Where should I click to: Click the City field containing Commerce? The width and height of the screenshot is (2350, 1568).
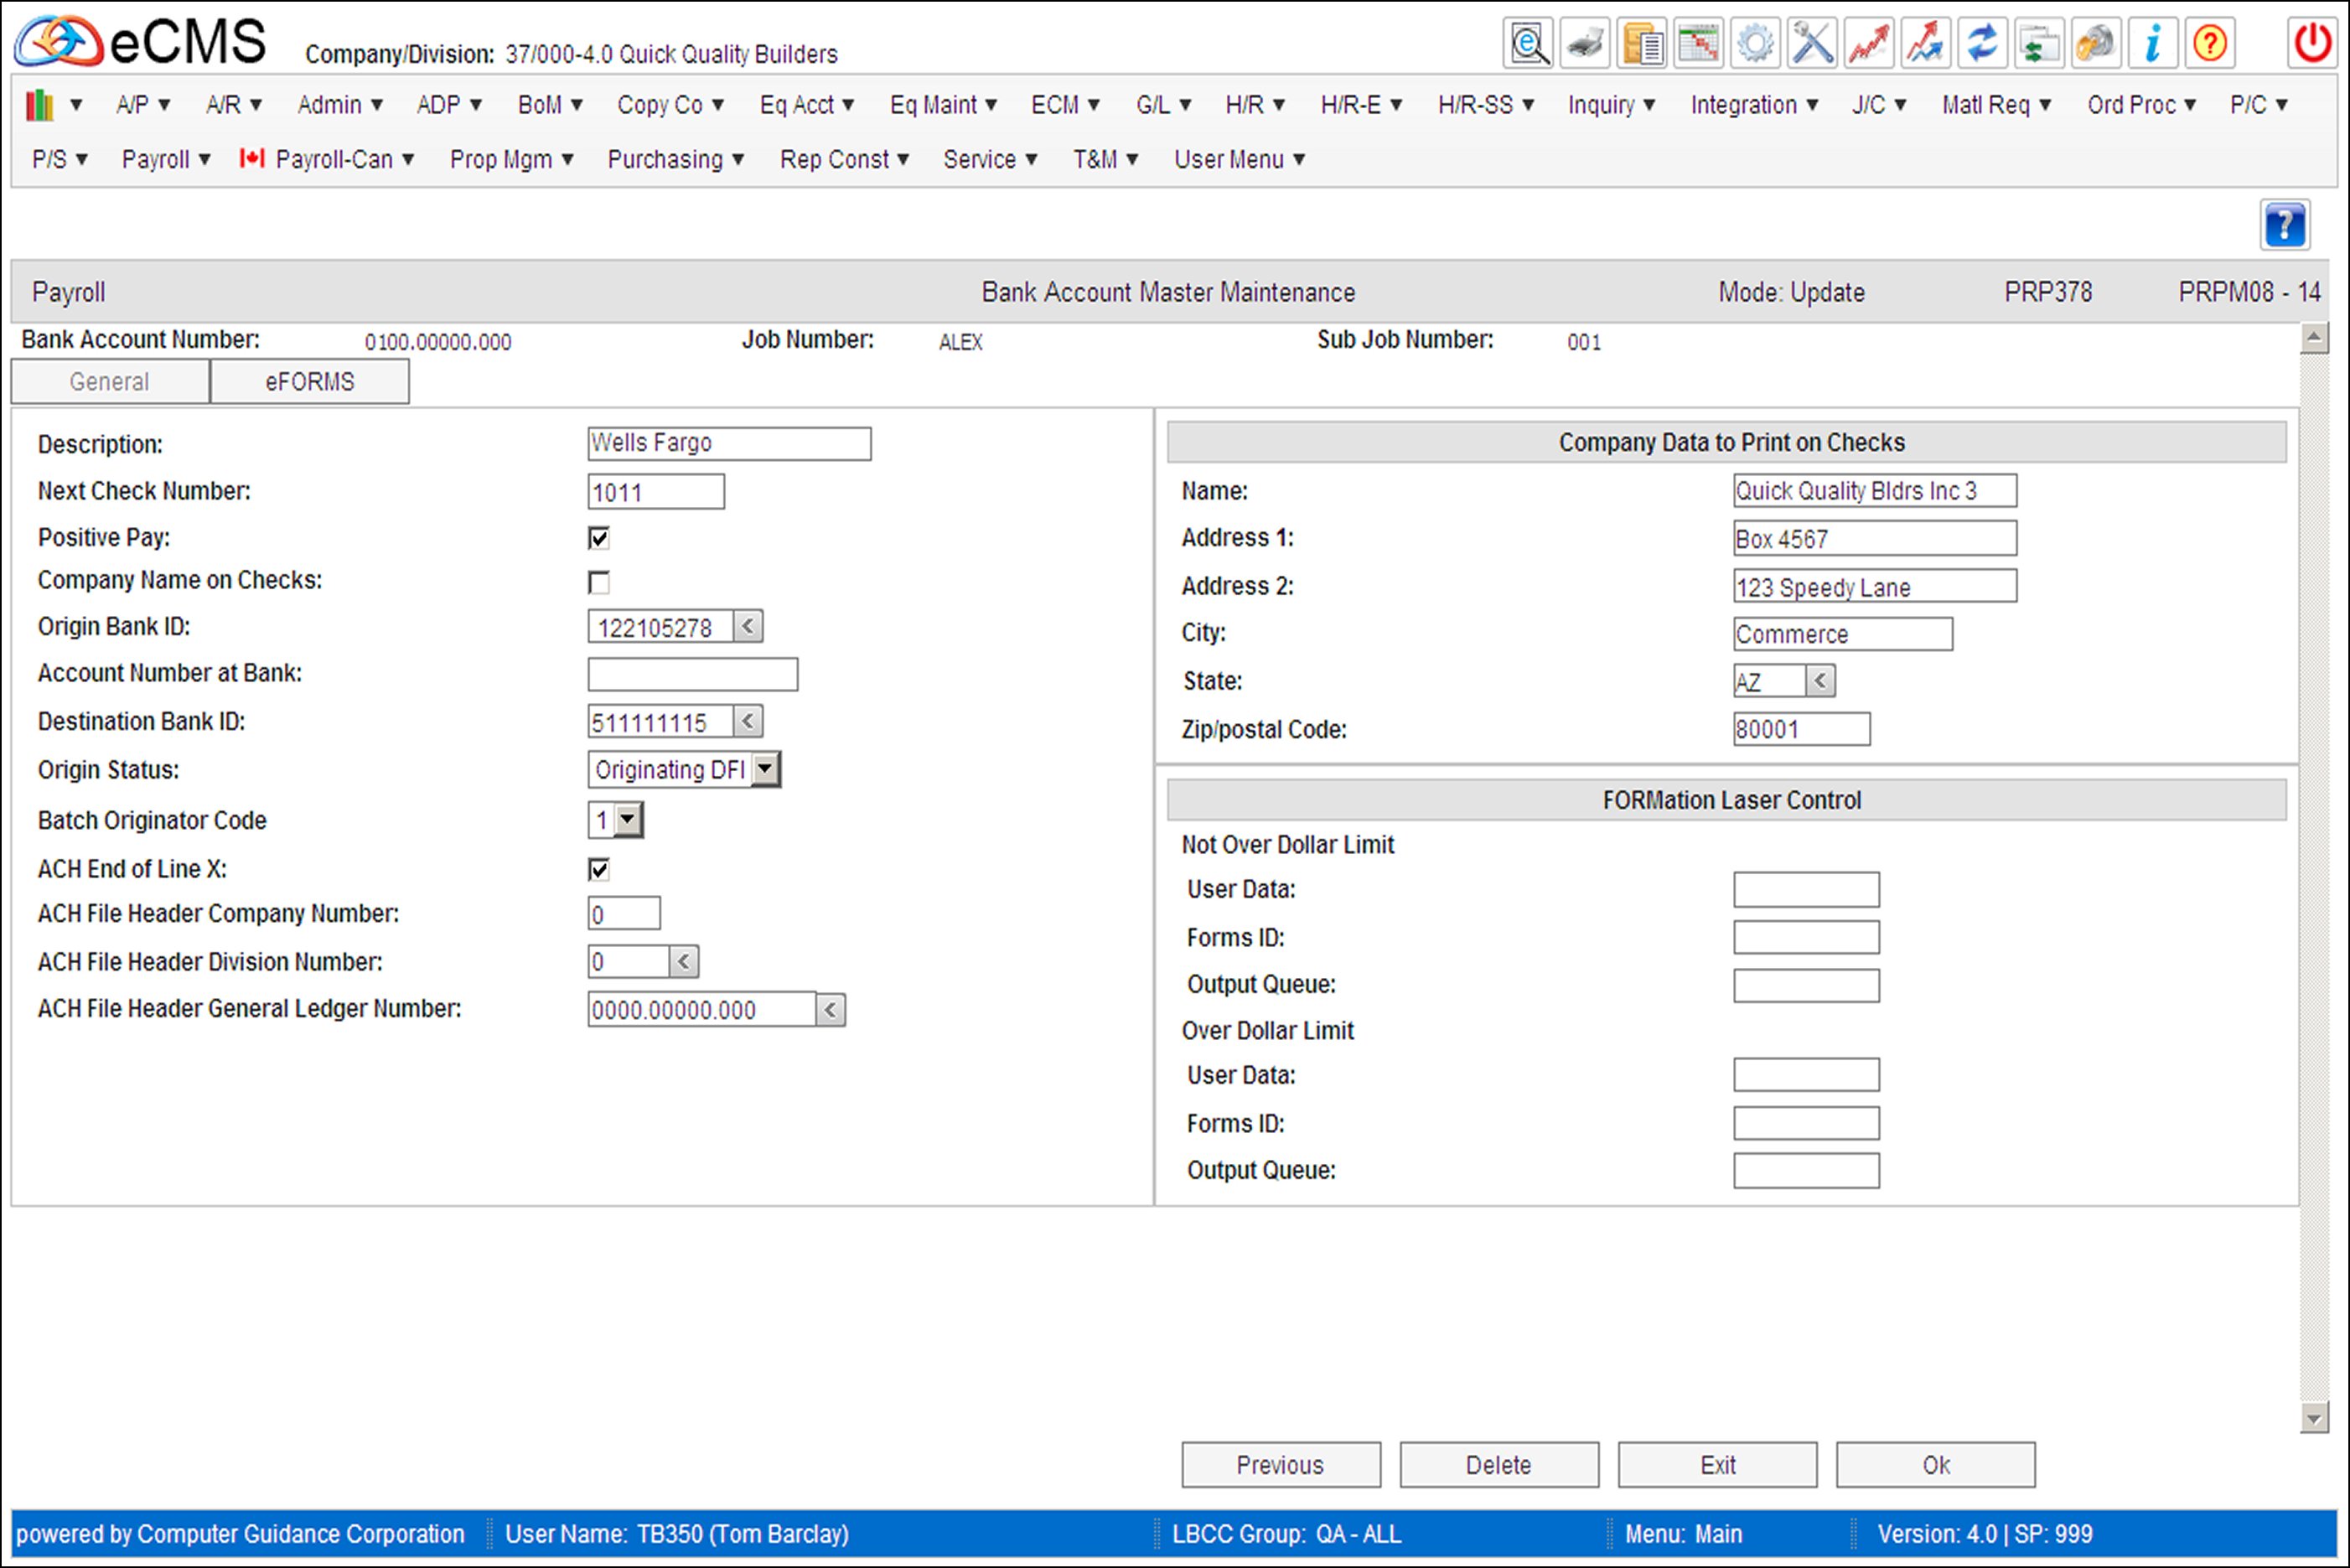pyautogui.click(x=1843, y=634)
